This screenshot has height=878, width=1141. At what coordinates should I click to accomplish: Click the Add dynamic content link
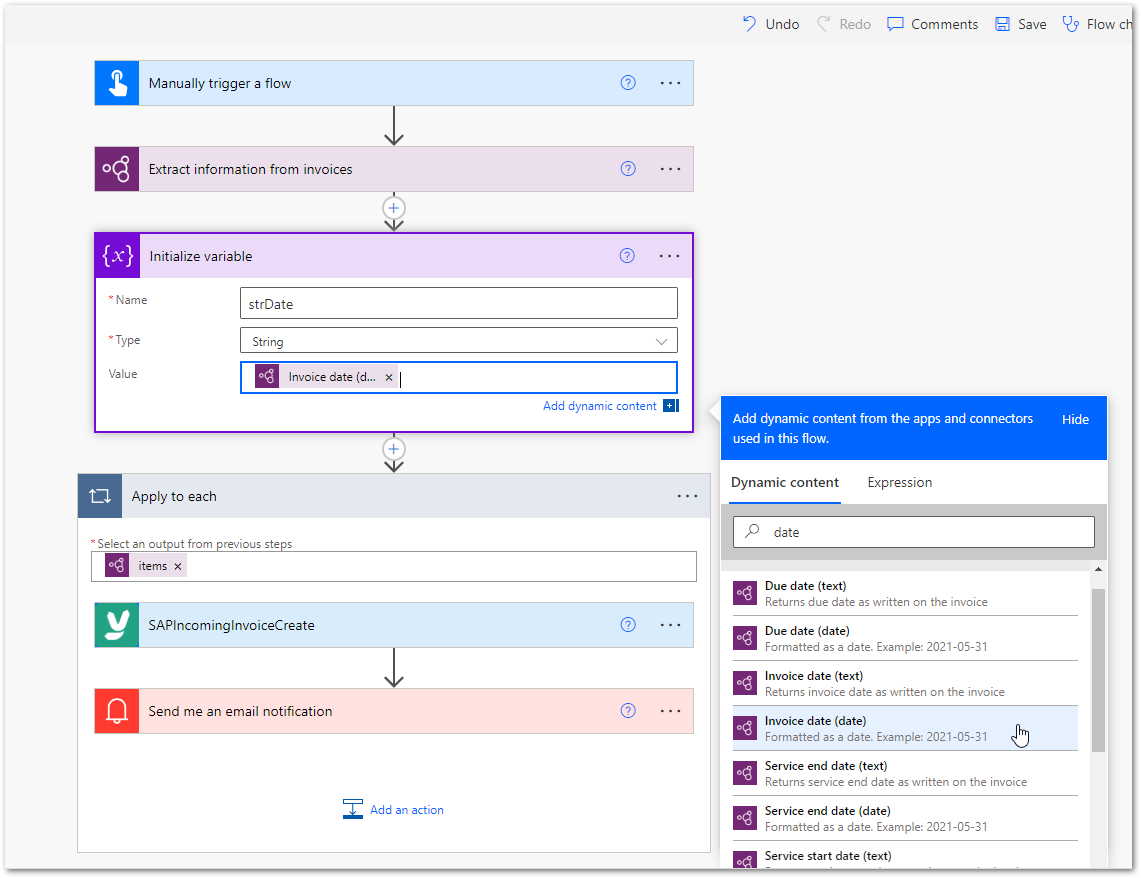[600, 406]
